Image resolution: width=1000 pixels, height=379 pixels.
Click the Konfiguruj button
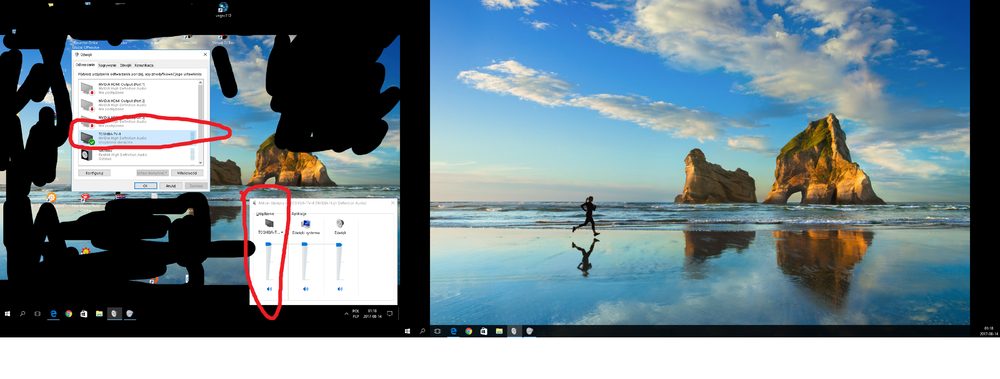pyautogui.click(x=94, y=173)
